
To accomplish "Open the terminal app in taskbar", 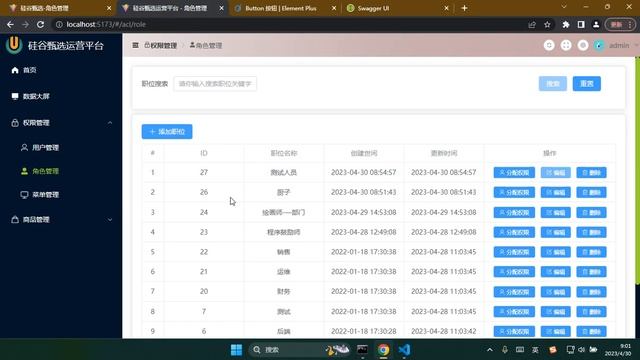I will (362, 350).
